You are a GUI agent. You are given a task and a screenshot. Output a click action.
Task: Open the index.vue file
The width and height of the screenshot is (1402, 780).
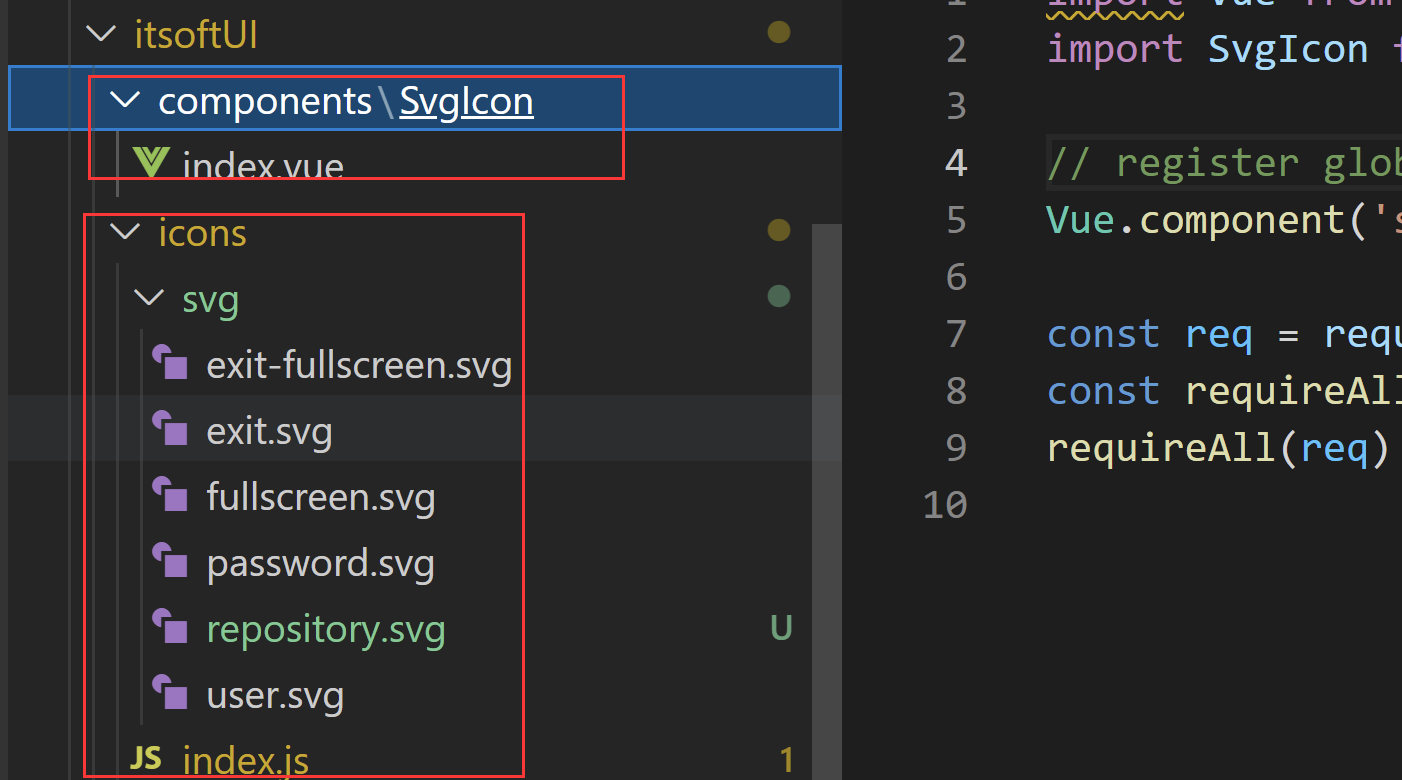pos(263,165)
